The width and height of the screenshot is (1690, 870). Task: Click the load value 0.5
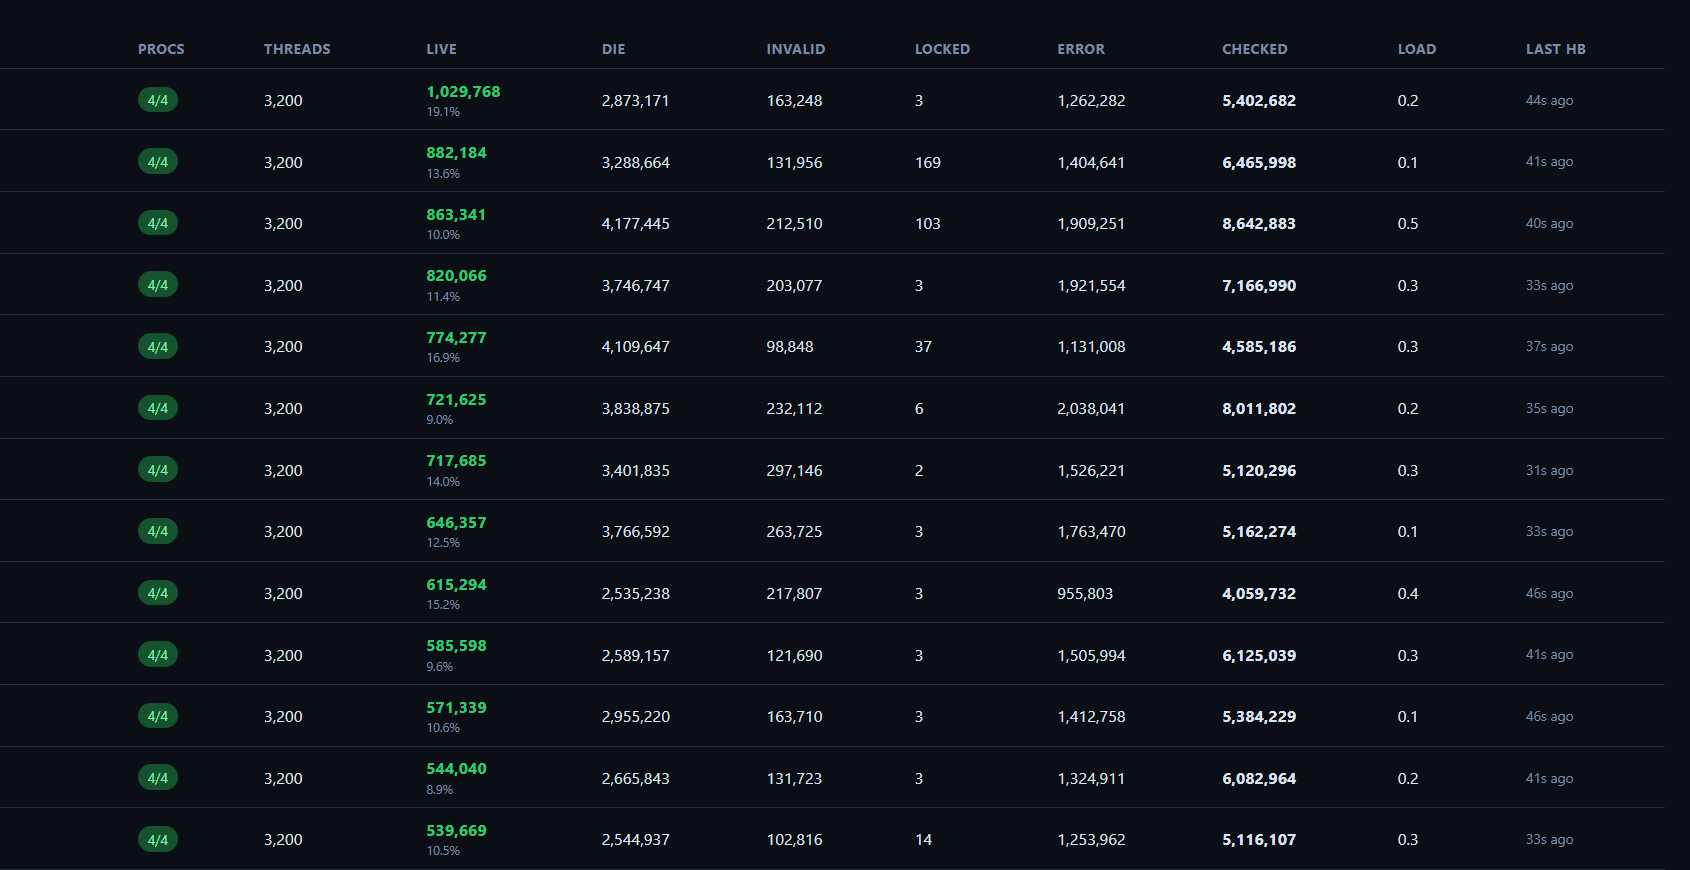pos(1408,224)
